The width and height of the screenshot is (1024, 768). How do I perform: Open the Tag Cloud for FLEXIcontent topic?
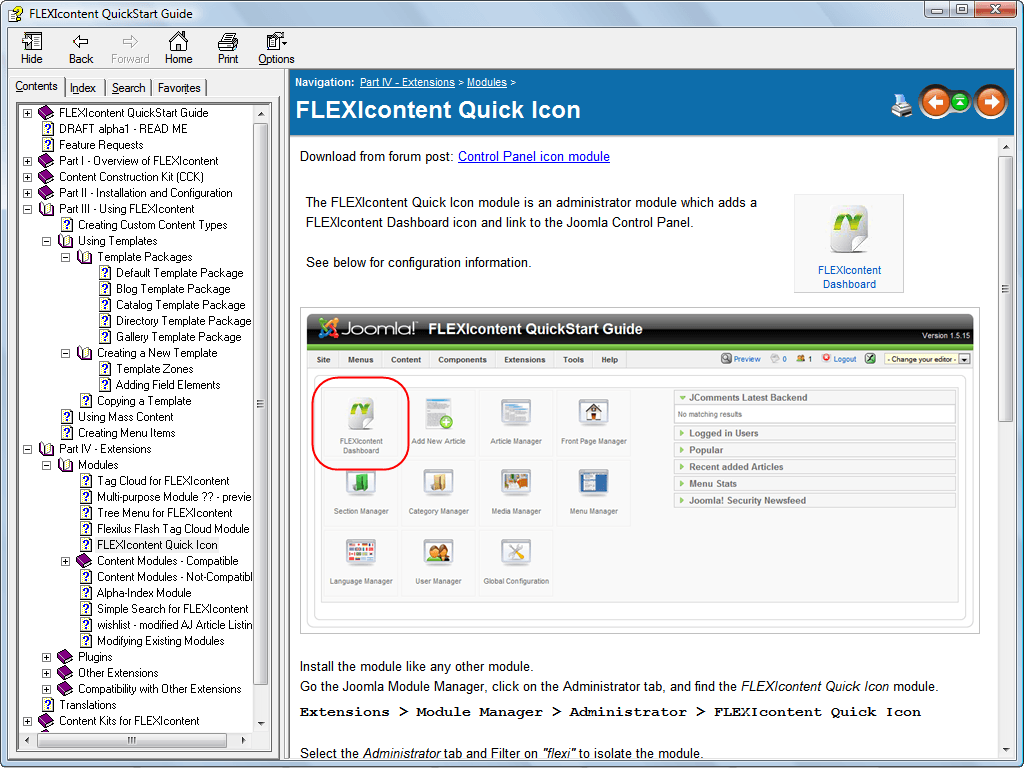(163, 481)
